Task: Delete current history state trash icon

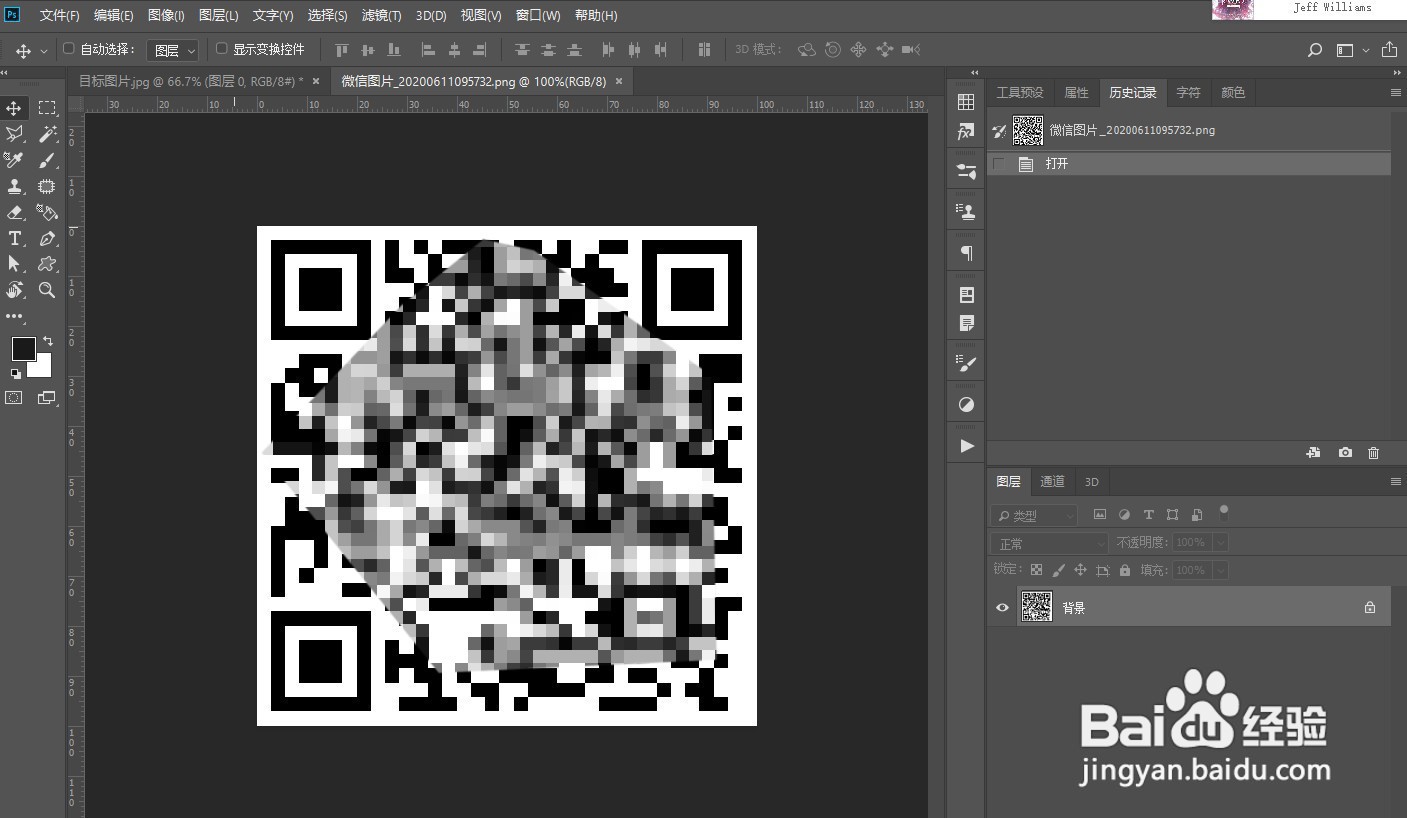Action: [x=1373, y=453]
